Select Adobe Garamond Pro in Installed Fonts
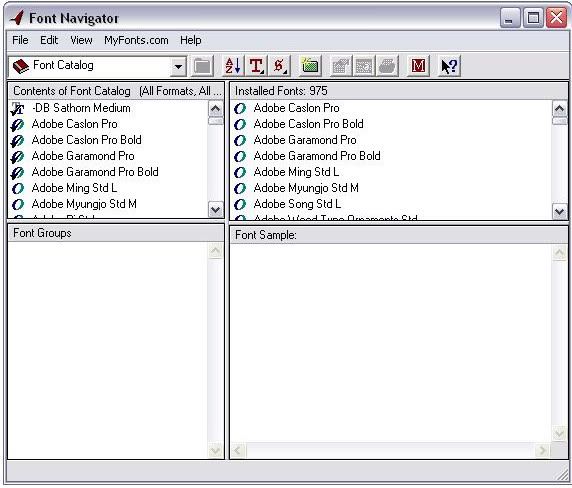572x488 pixels. coord(305,140)
